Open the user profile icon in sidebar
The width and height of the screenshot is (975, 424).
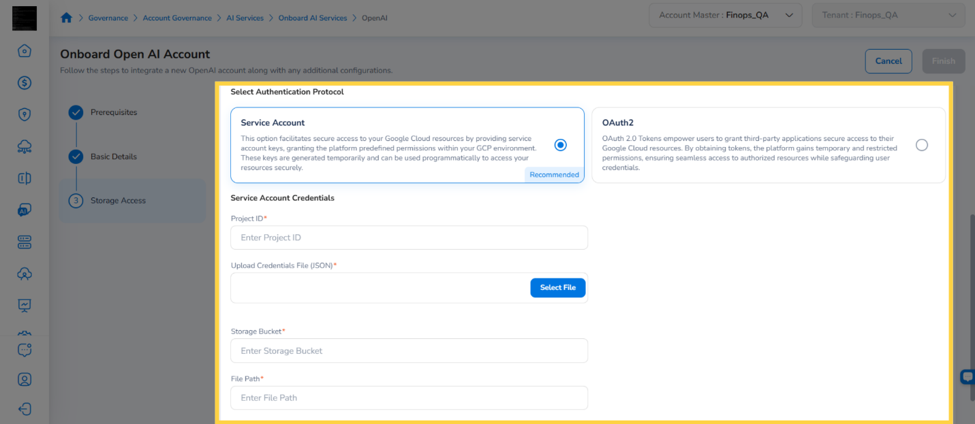25,379
